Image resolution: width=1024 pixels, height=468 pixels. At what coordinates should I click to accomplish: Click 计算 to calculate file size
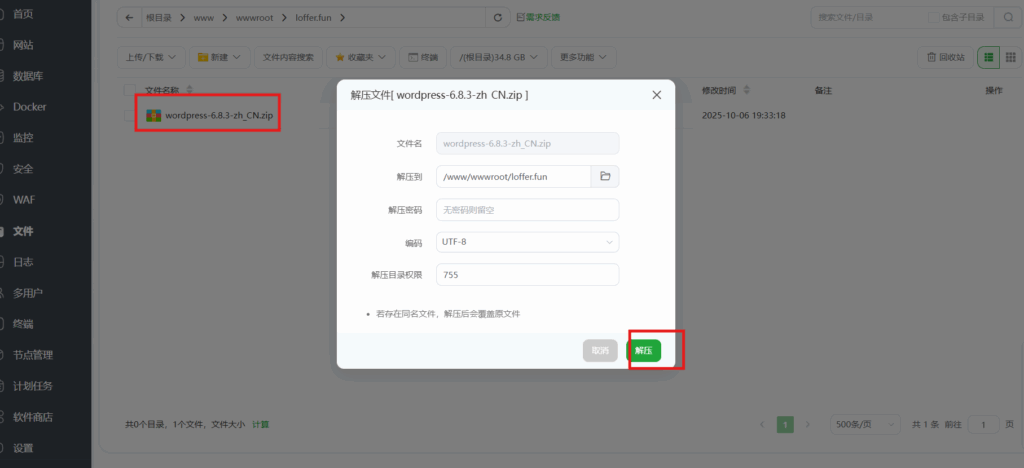pyautogui.click(x=261, y=424)
